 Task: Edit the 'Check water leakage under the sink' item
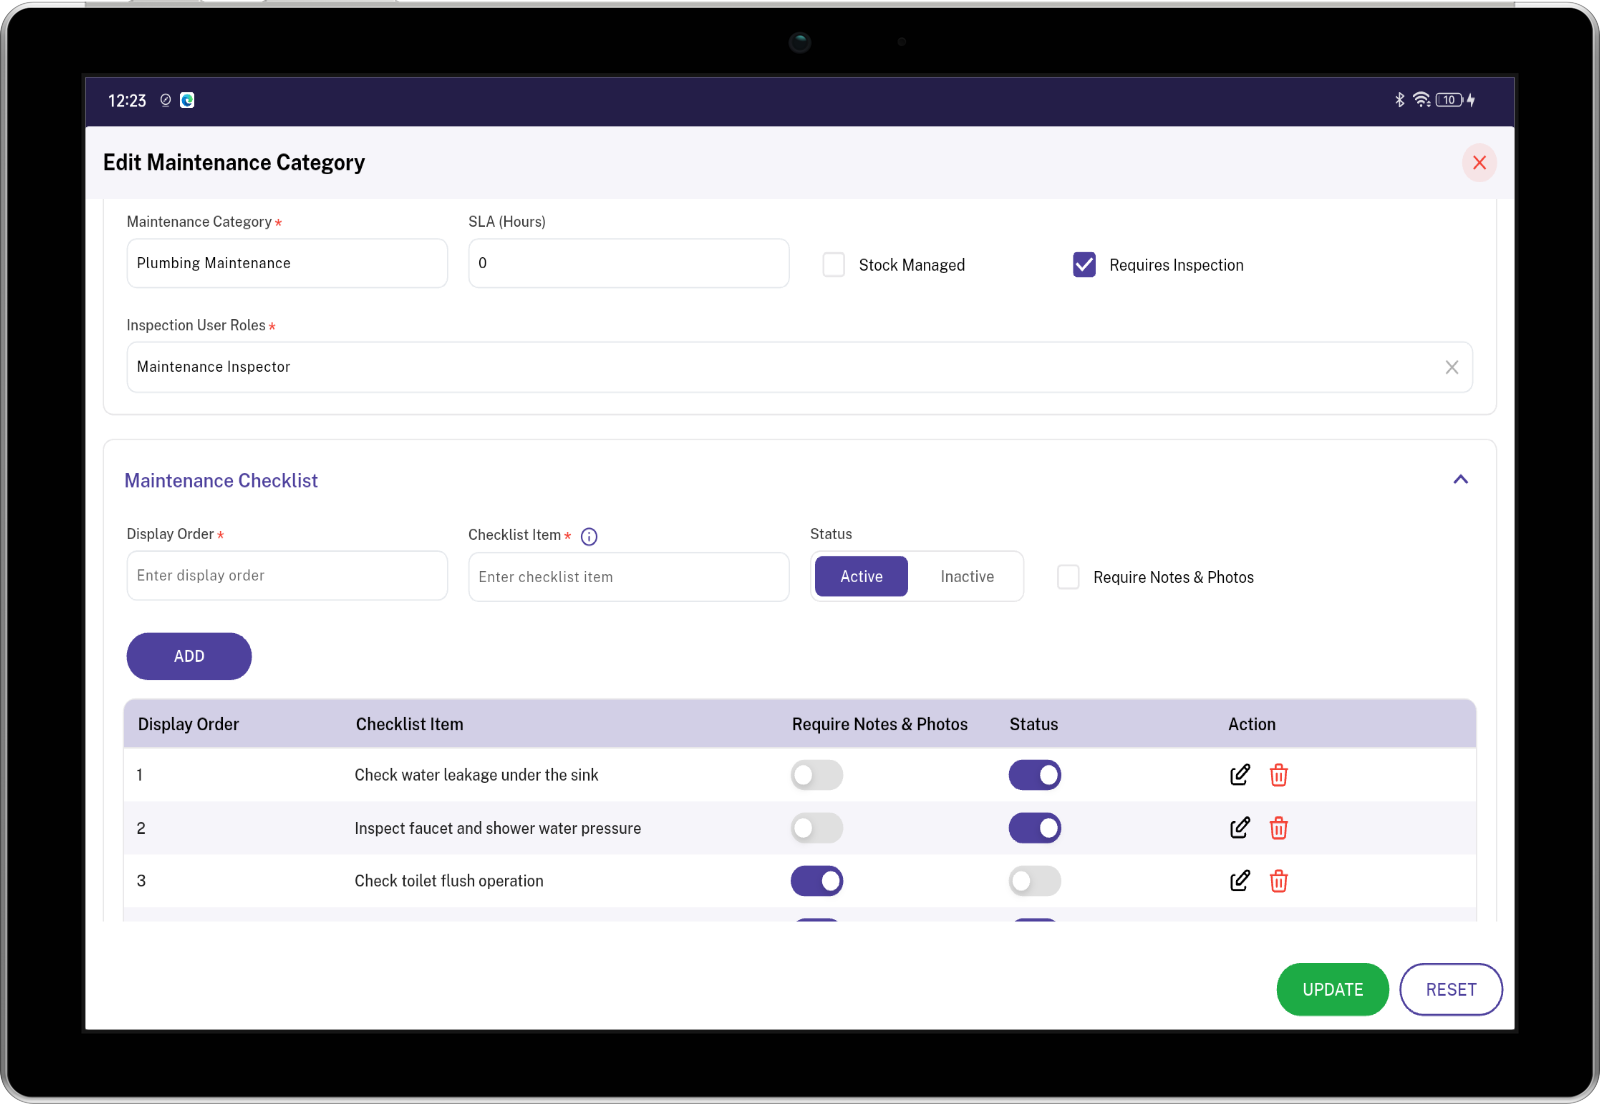(x=1240, y=775)
